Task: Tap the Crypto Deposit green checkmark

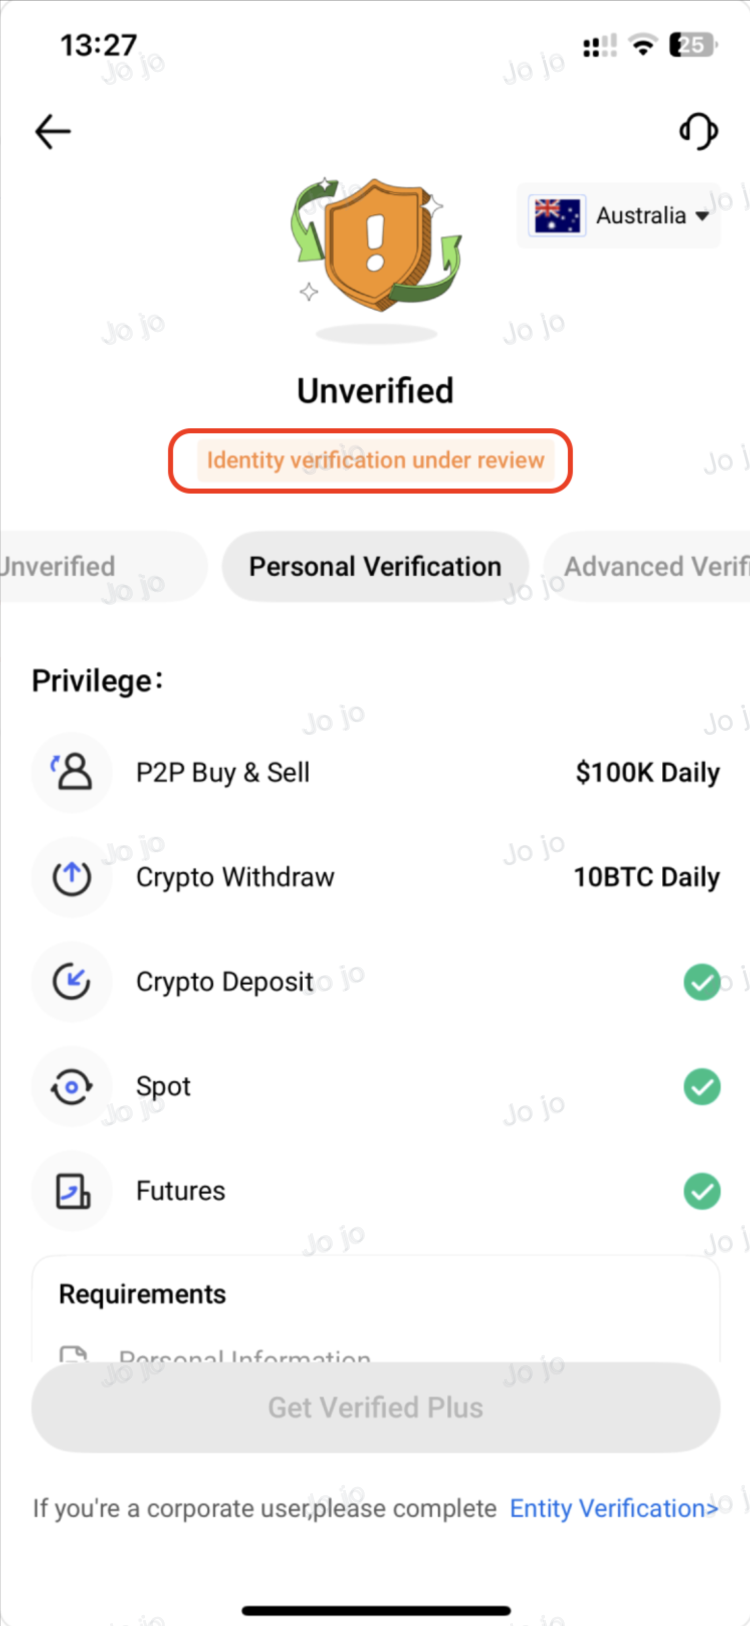Action: pos(702,982)
